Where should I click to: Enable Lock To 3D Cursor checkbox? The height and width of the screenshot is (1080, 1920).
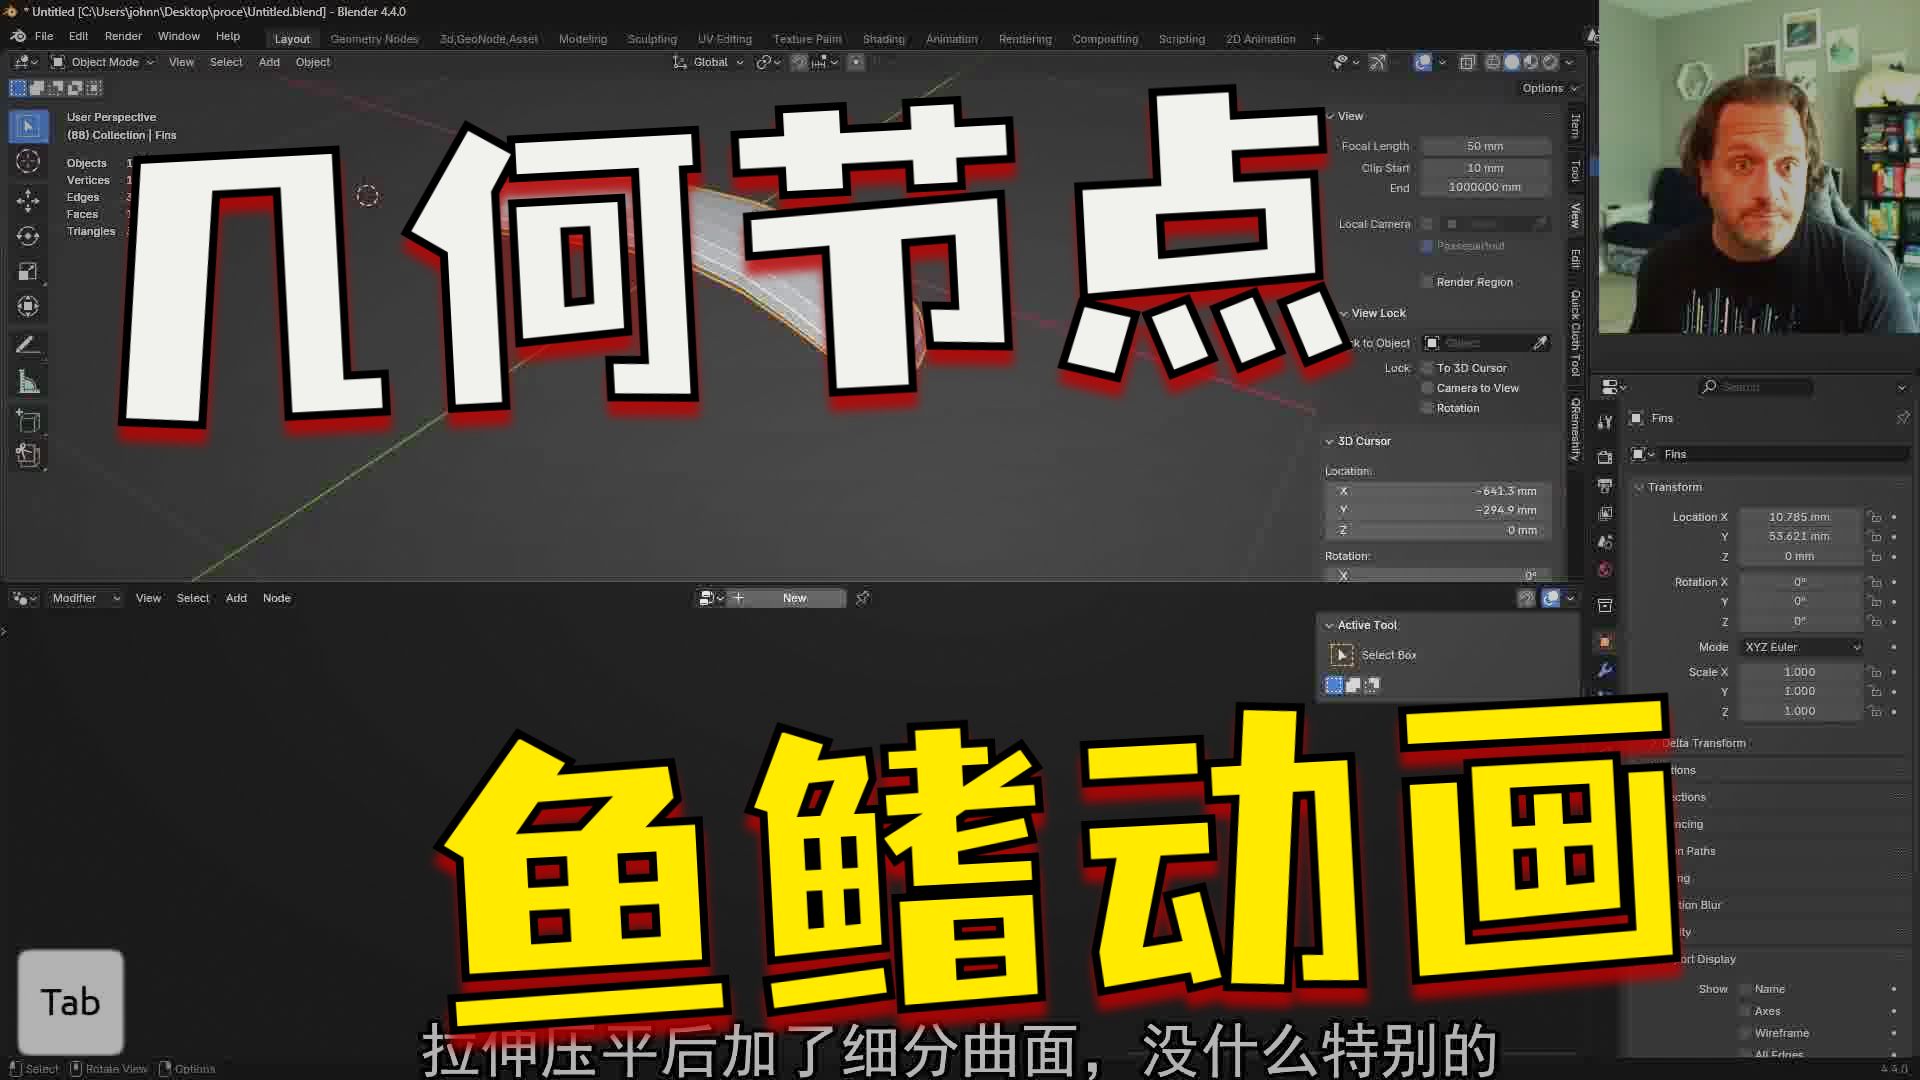coord(1427,368)
